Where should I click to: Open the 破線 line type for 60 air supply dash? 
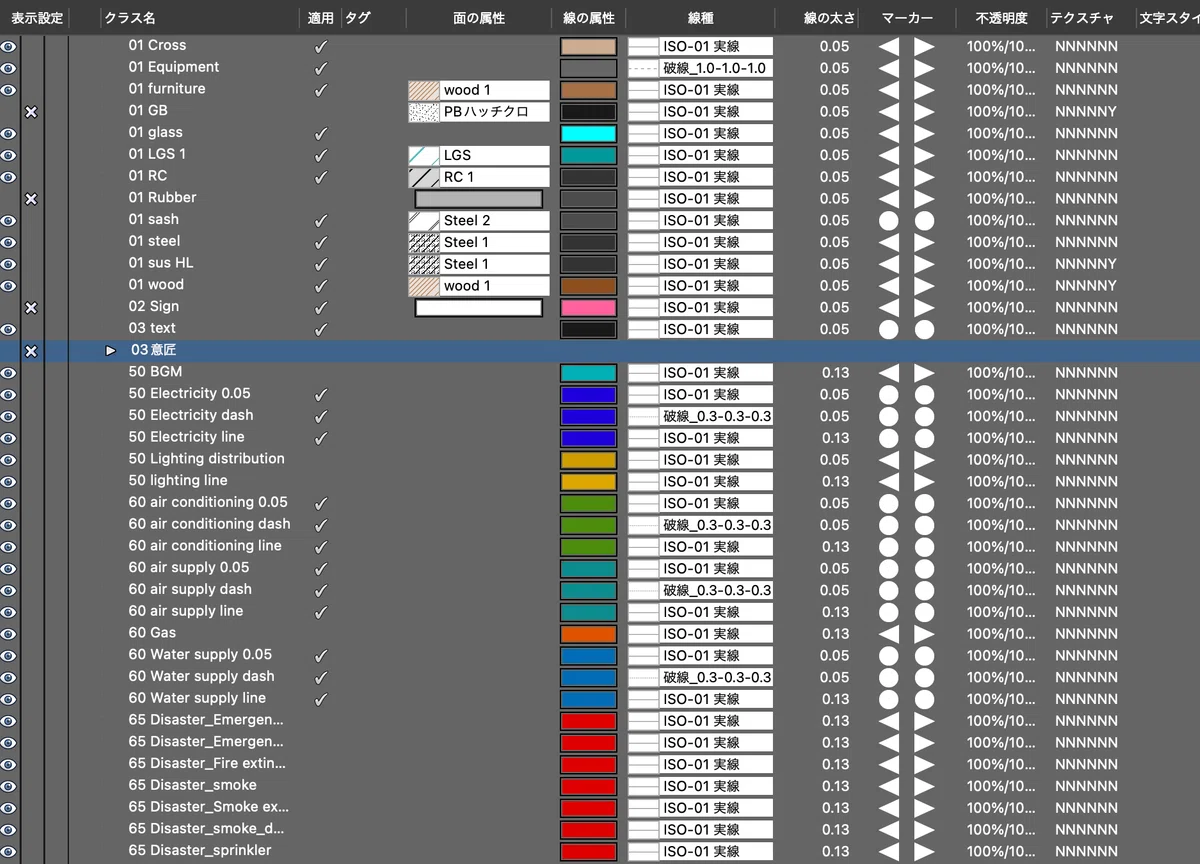[700, 590]
